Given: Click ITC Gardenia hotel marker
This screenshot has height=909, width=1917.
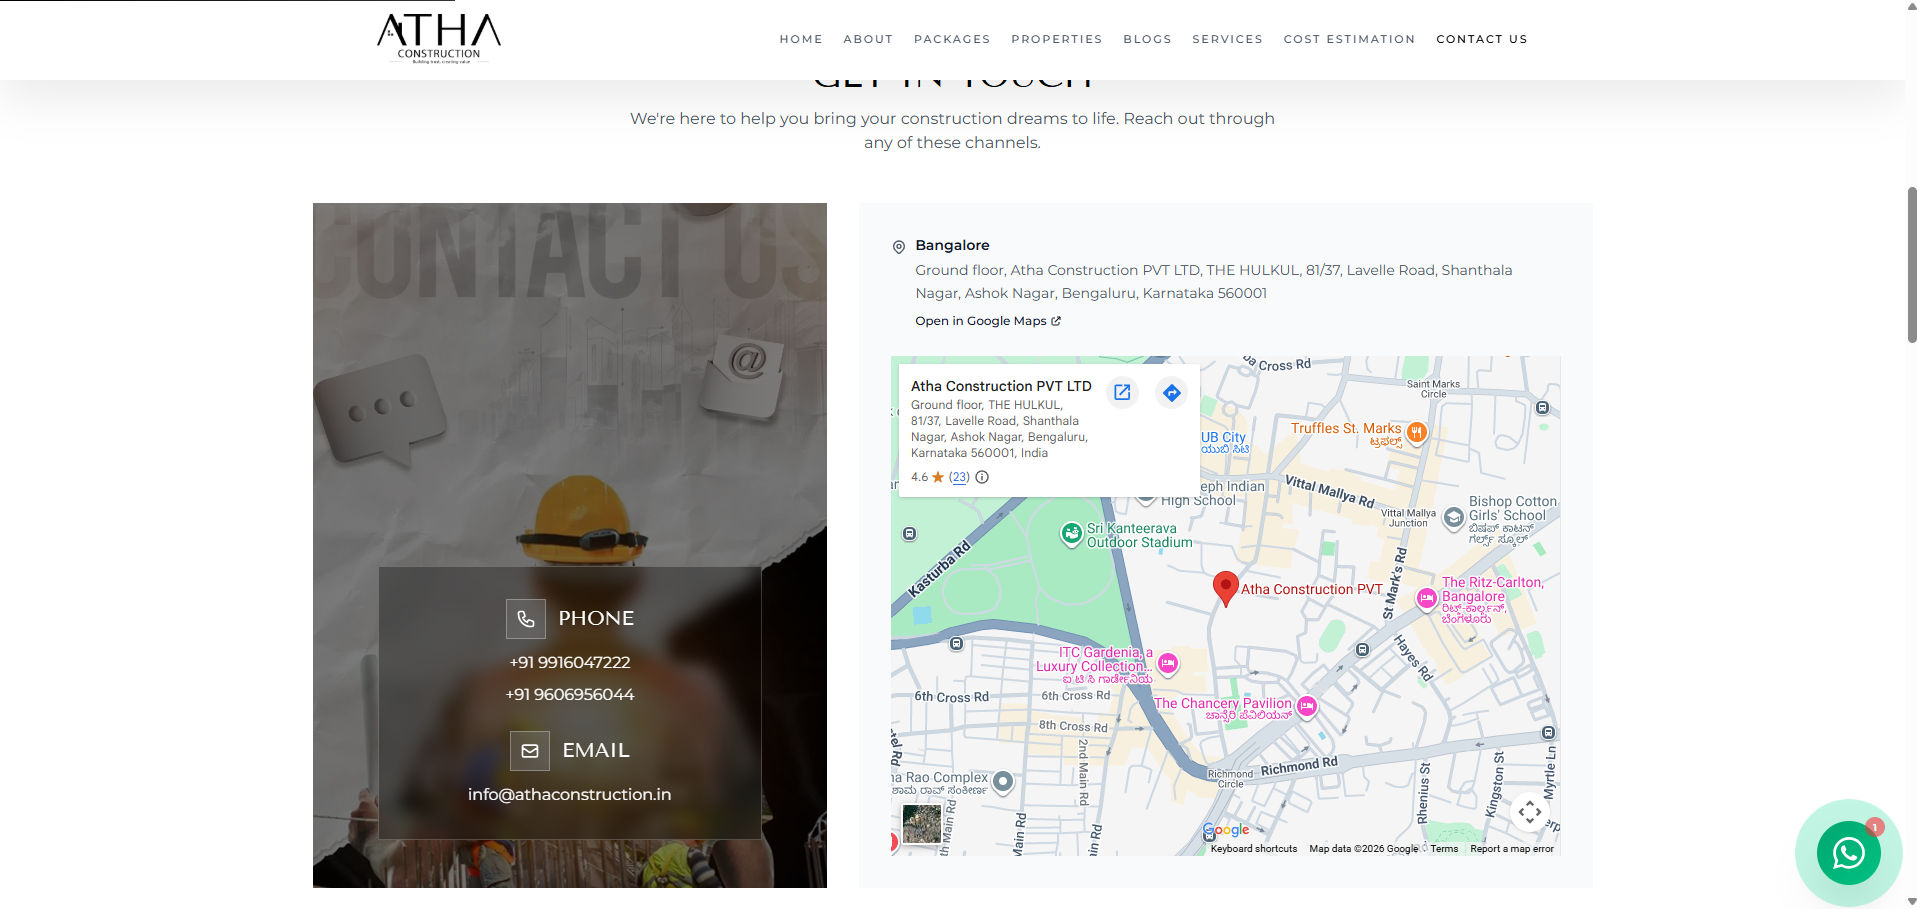Looking at the screenshot, I should [x=1168, y=662].
